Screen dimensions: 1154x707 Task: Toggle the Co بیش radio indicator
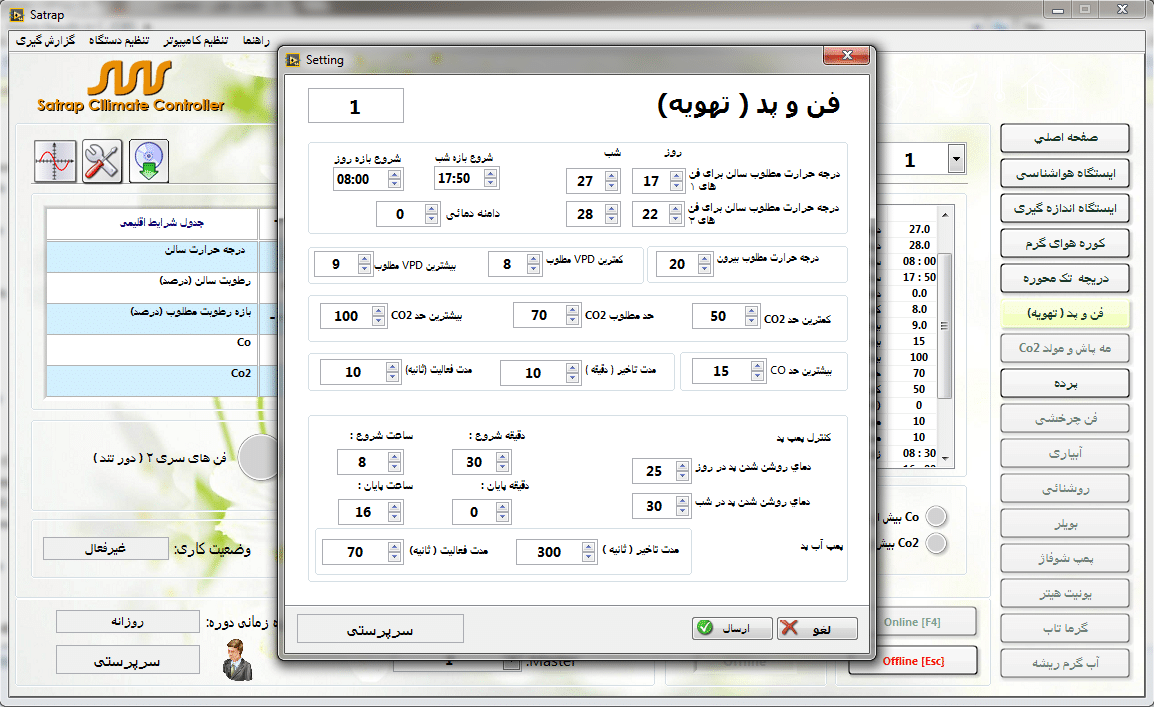pyautogui.click(x=935, y=516)
